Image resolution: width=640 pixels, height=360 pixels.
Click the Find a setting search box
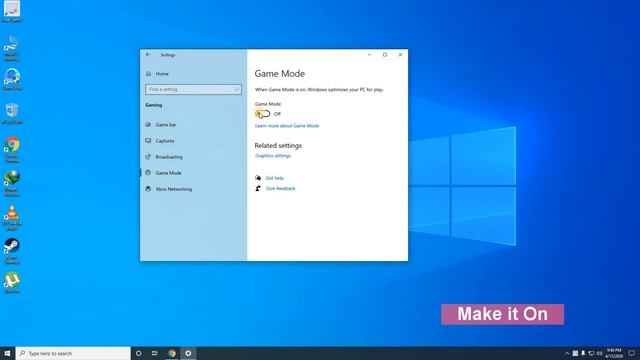(193, 89)
